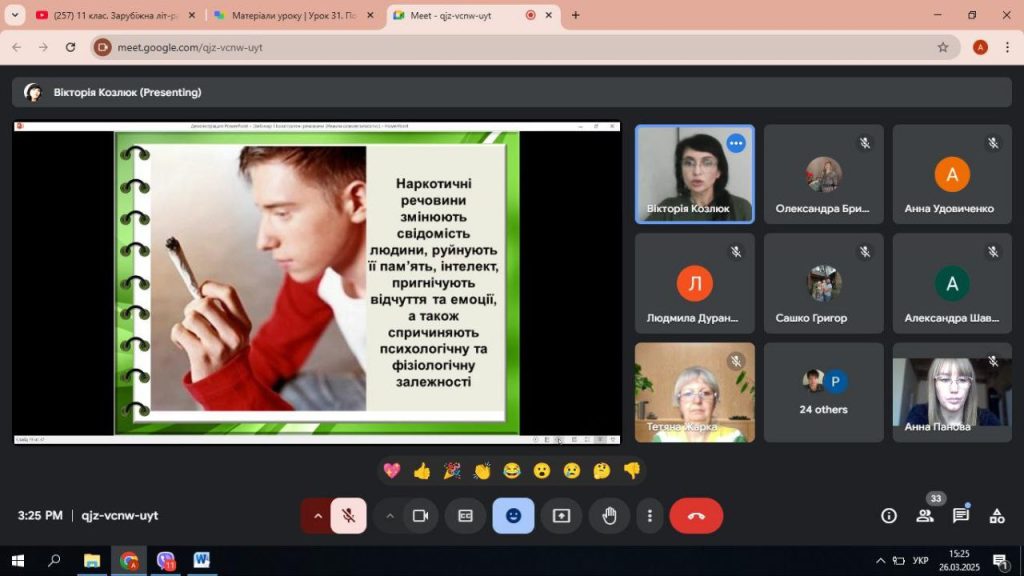This screenshot has width=1024, height=576.
Task: Switch to the YouTube 11 клас tab
Action: point(110,15)
